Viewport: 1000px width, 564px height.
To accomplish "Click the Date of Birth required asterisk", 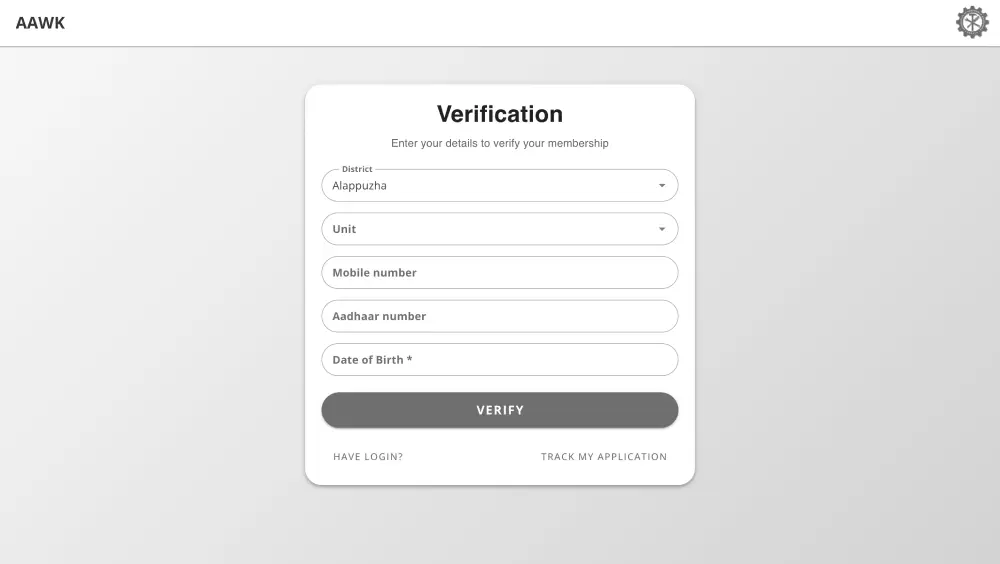I will 410,360.
